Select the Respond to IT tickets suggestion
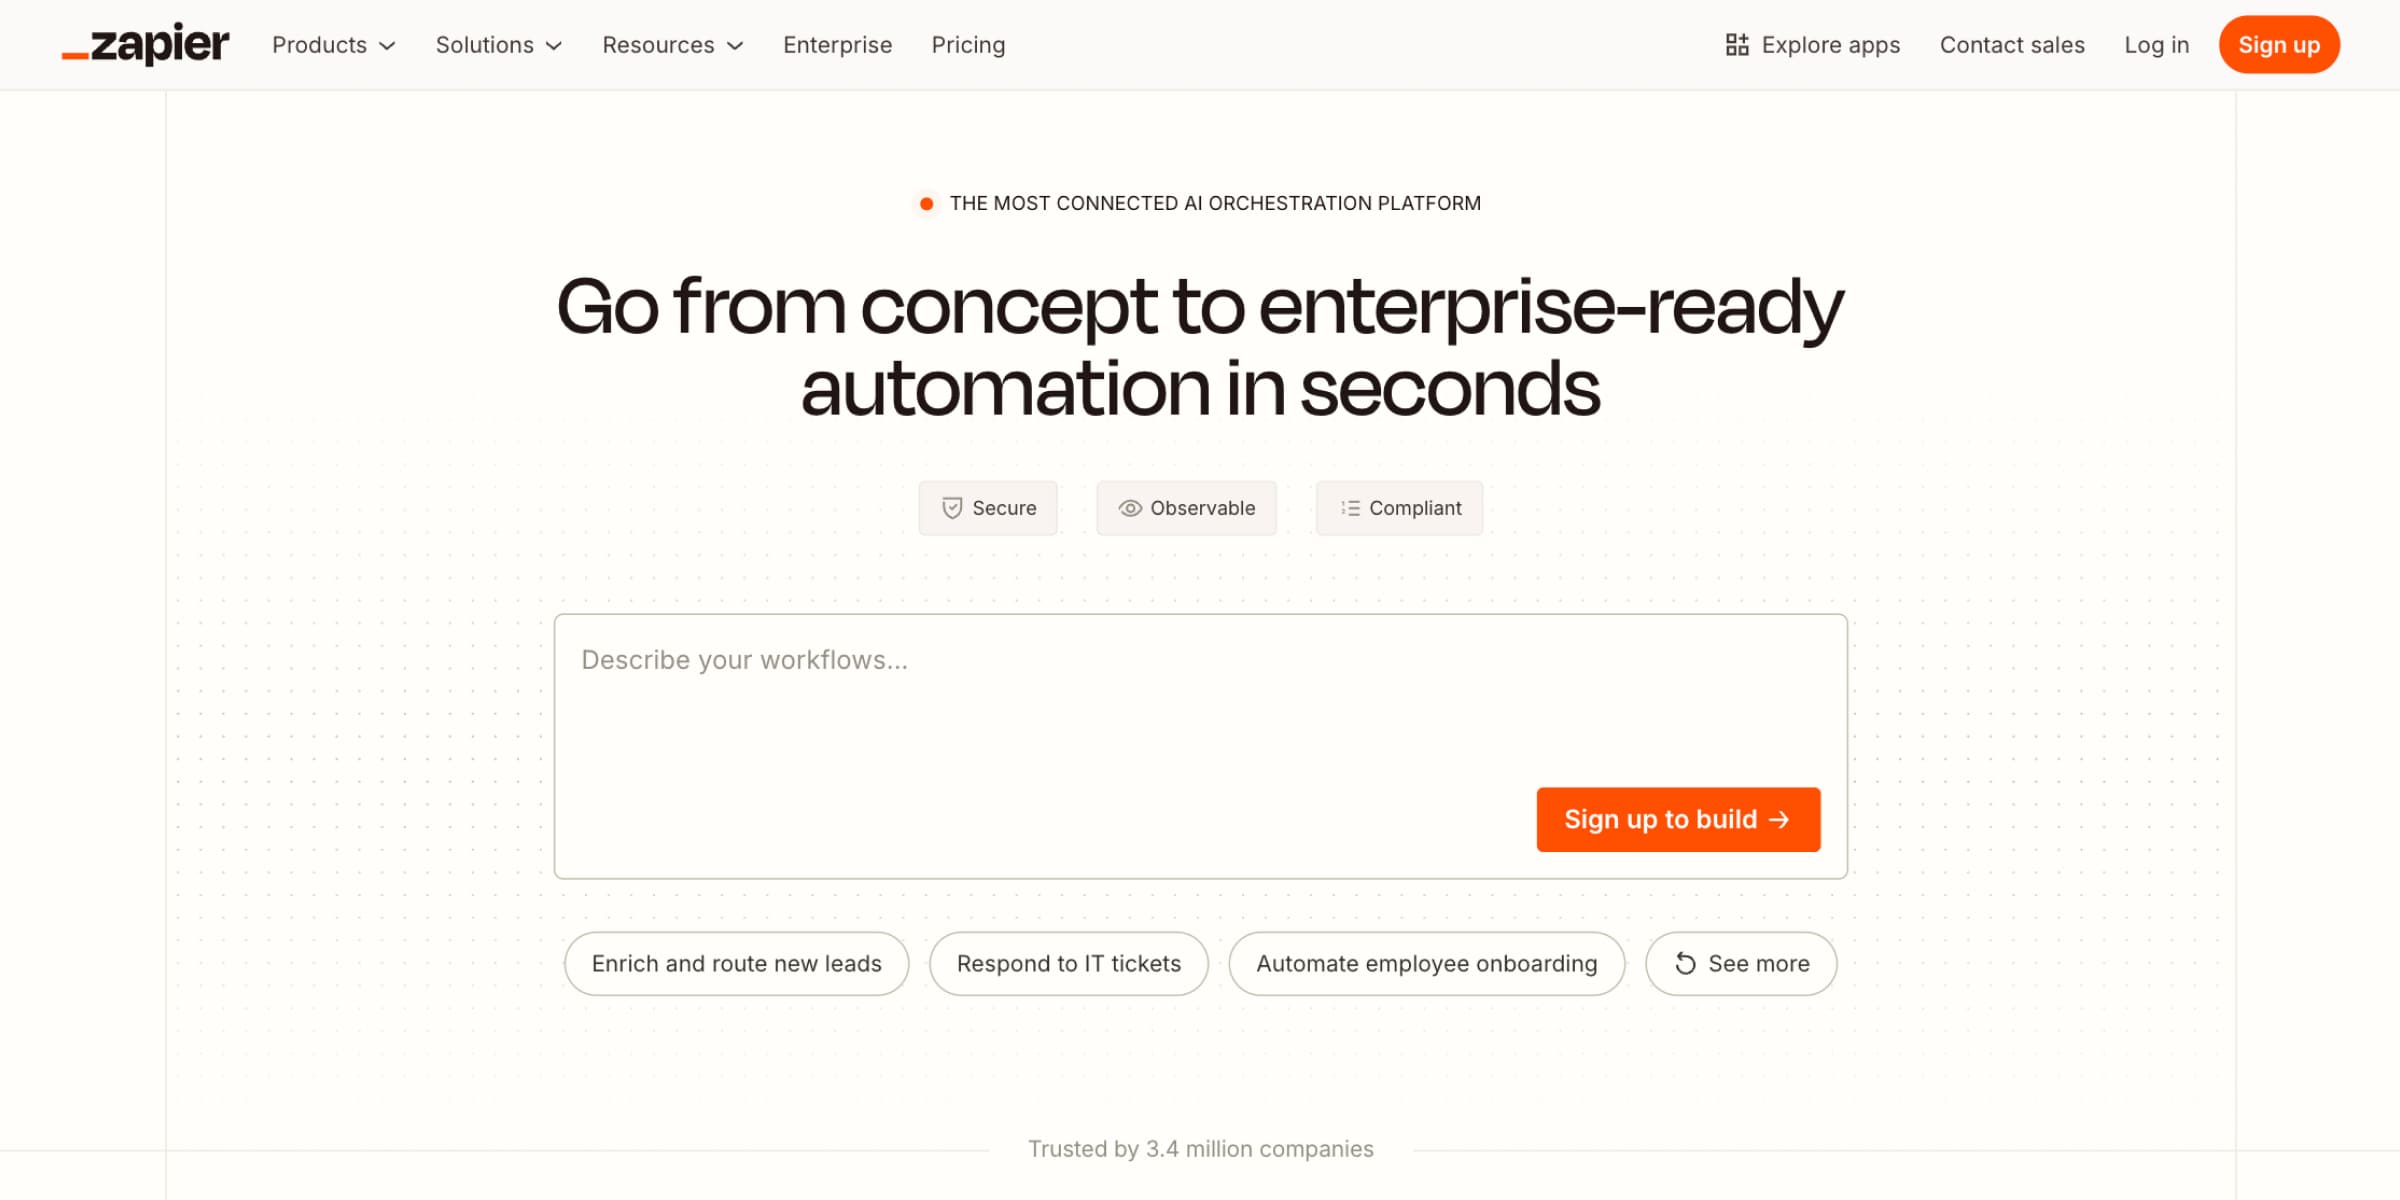 (x=1068, y=963)
